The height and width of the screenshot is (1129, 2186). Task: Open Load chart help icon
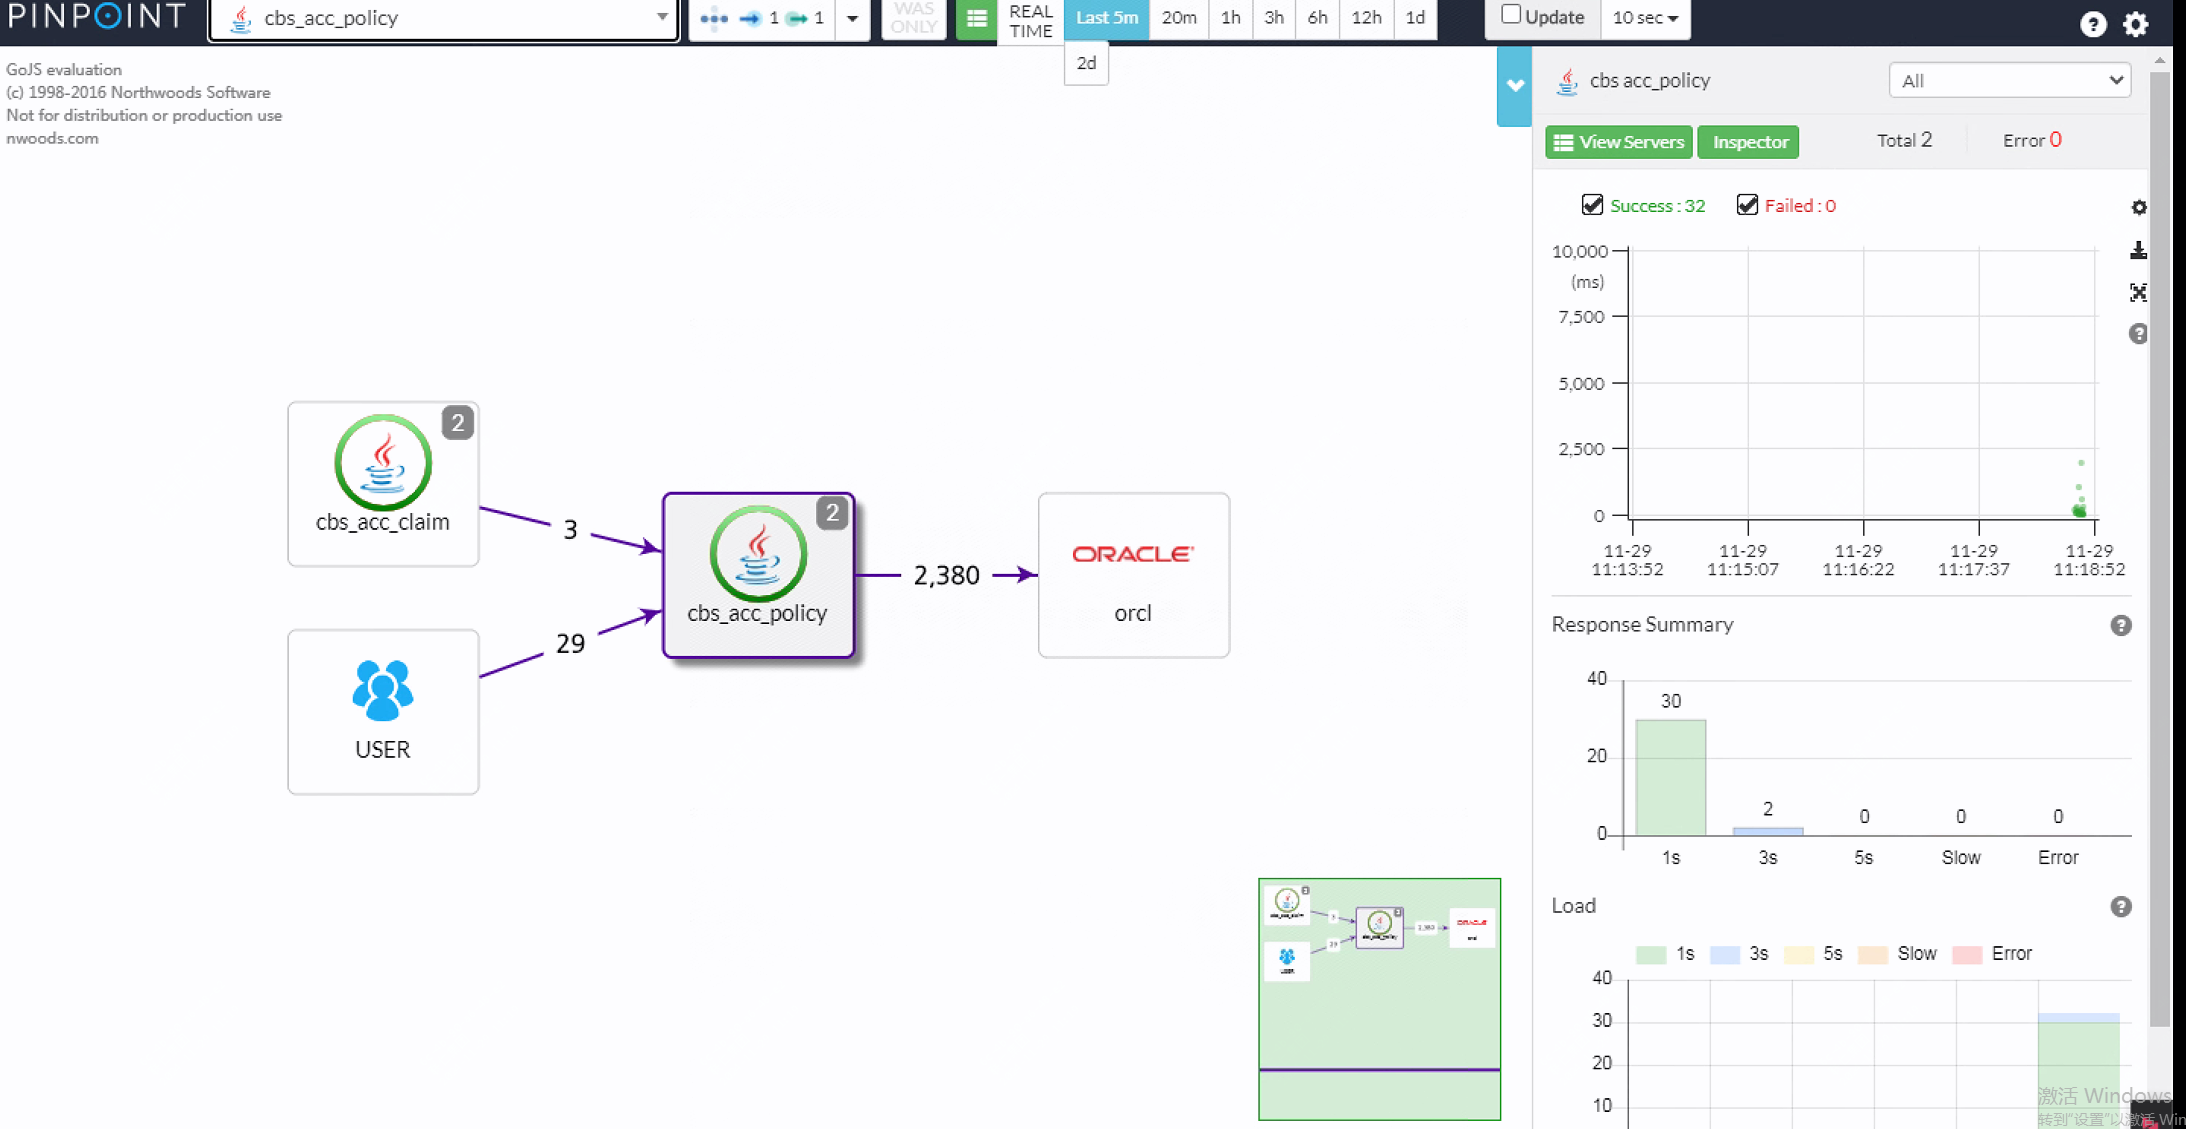[2120, 907]
